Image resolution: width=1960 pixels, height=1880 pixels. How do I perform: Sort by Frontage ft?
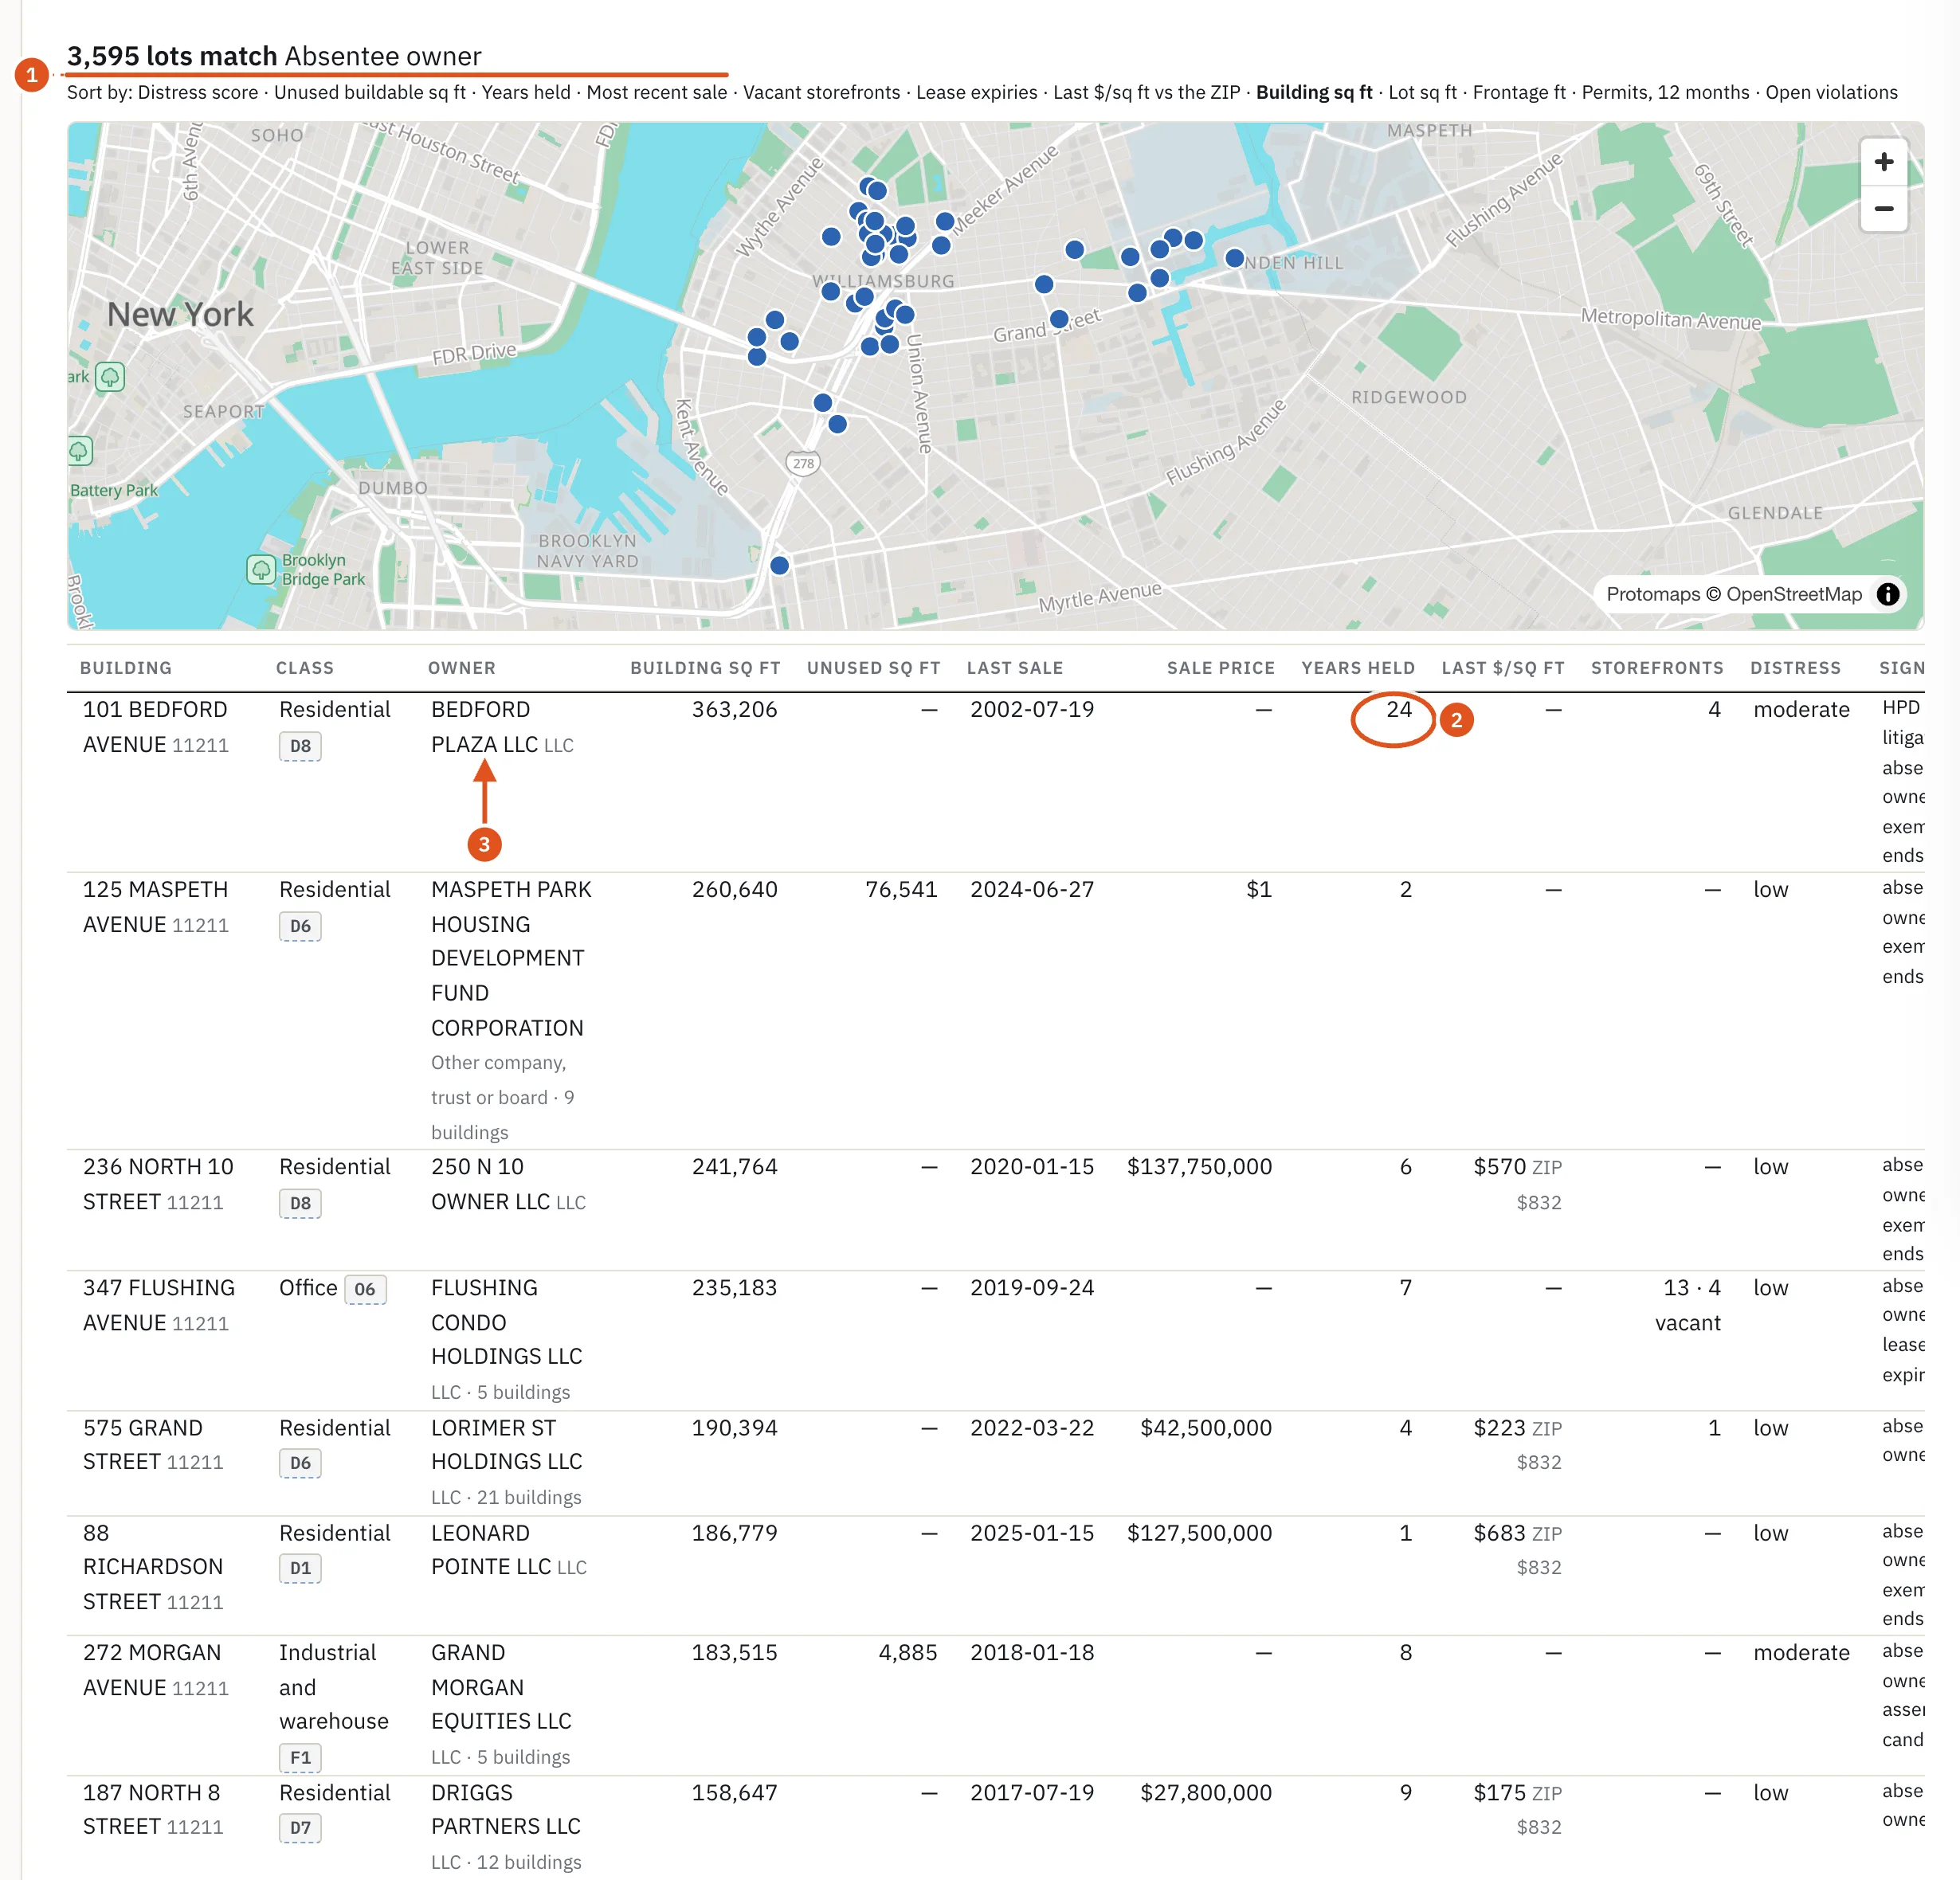(x=1520, y=92)
